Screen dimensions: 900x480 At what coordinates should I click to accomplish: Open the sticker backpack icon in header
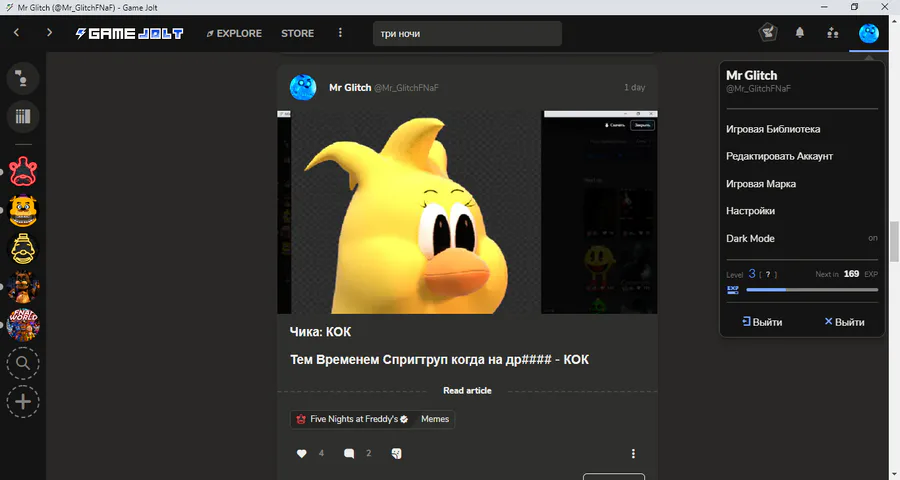768,33
